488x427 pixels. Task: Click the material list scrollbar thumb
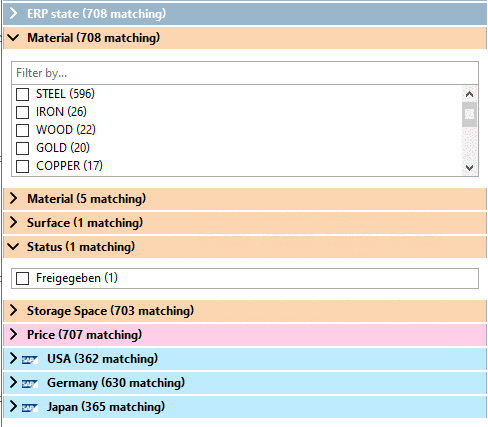click(469, 114)
